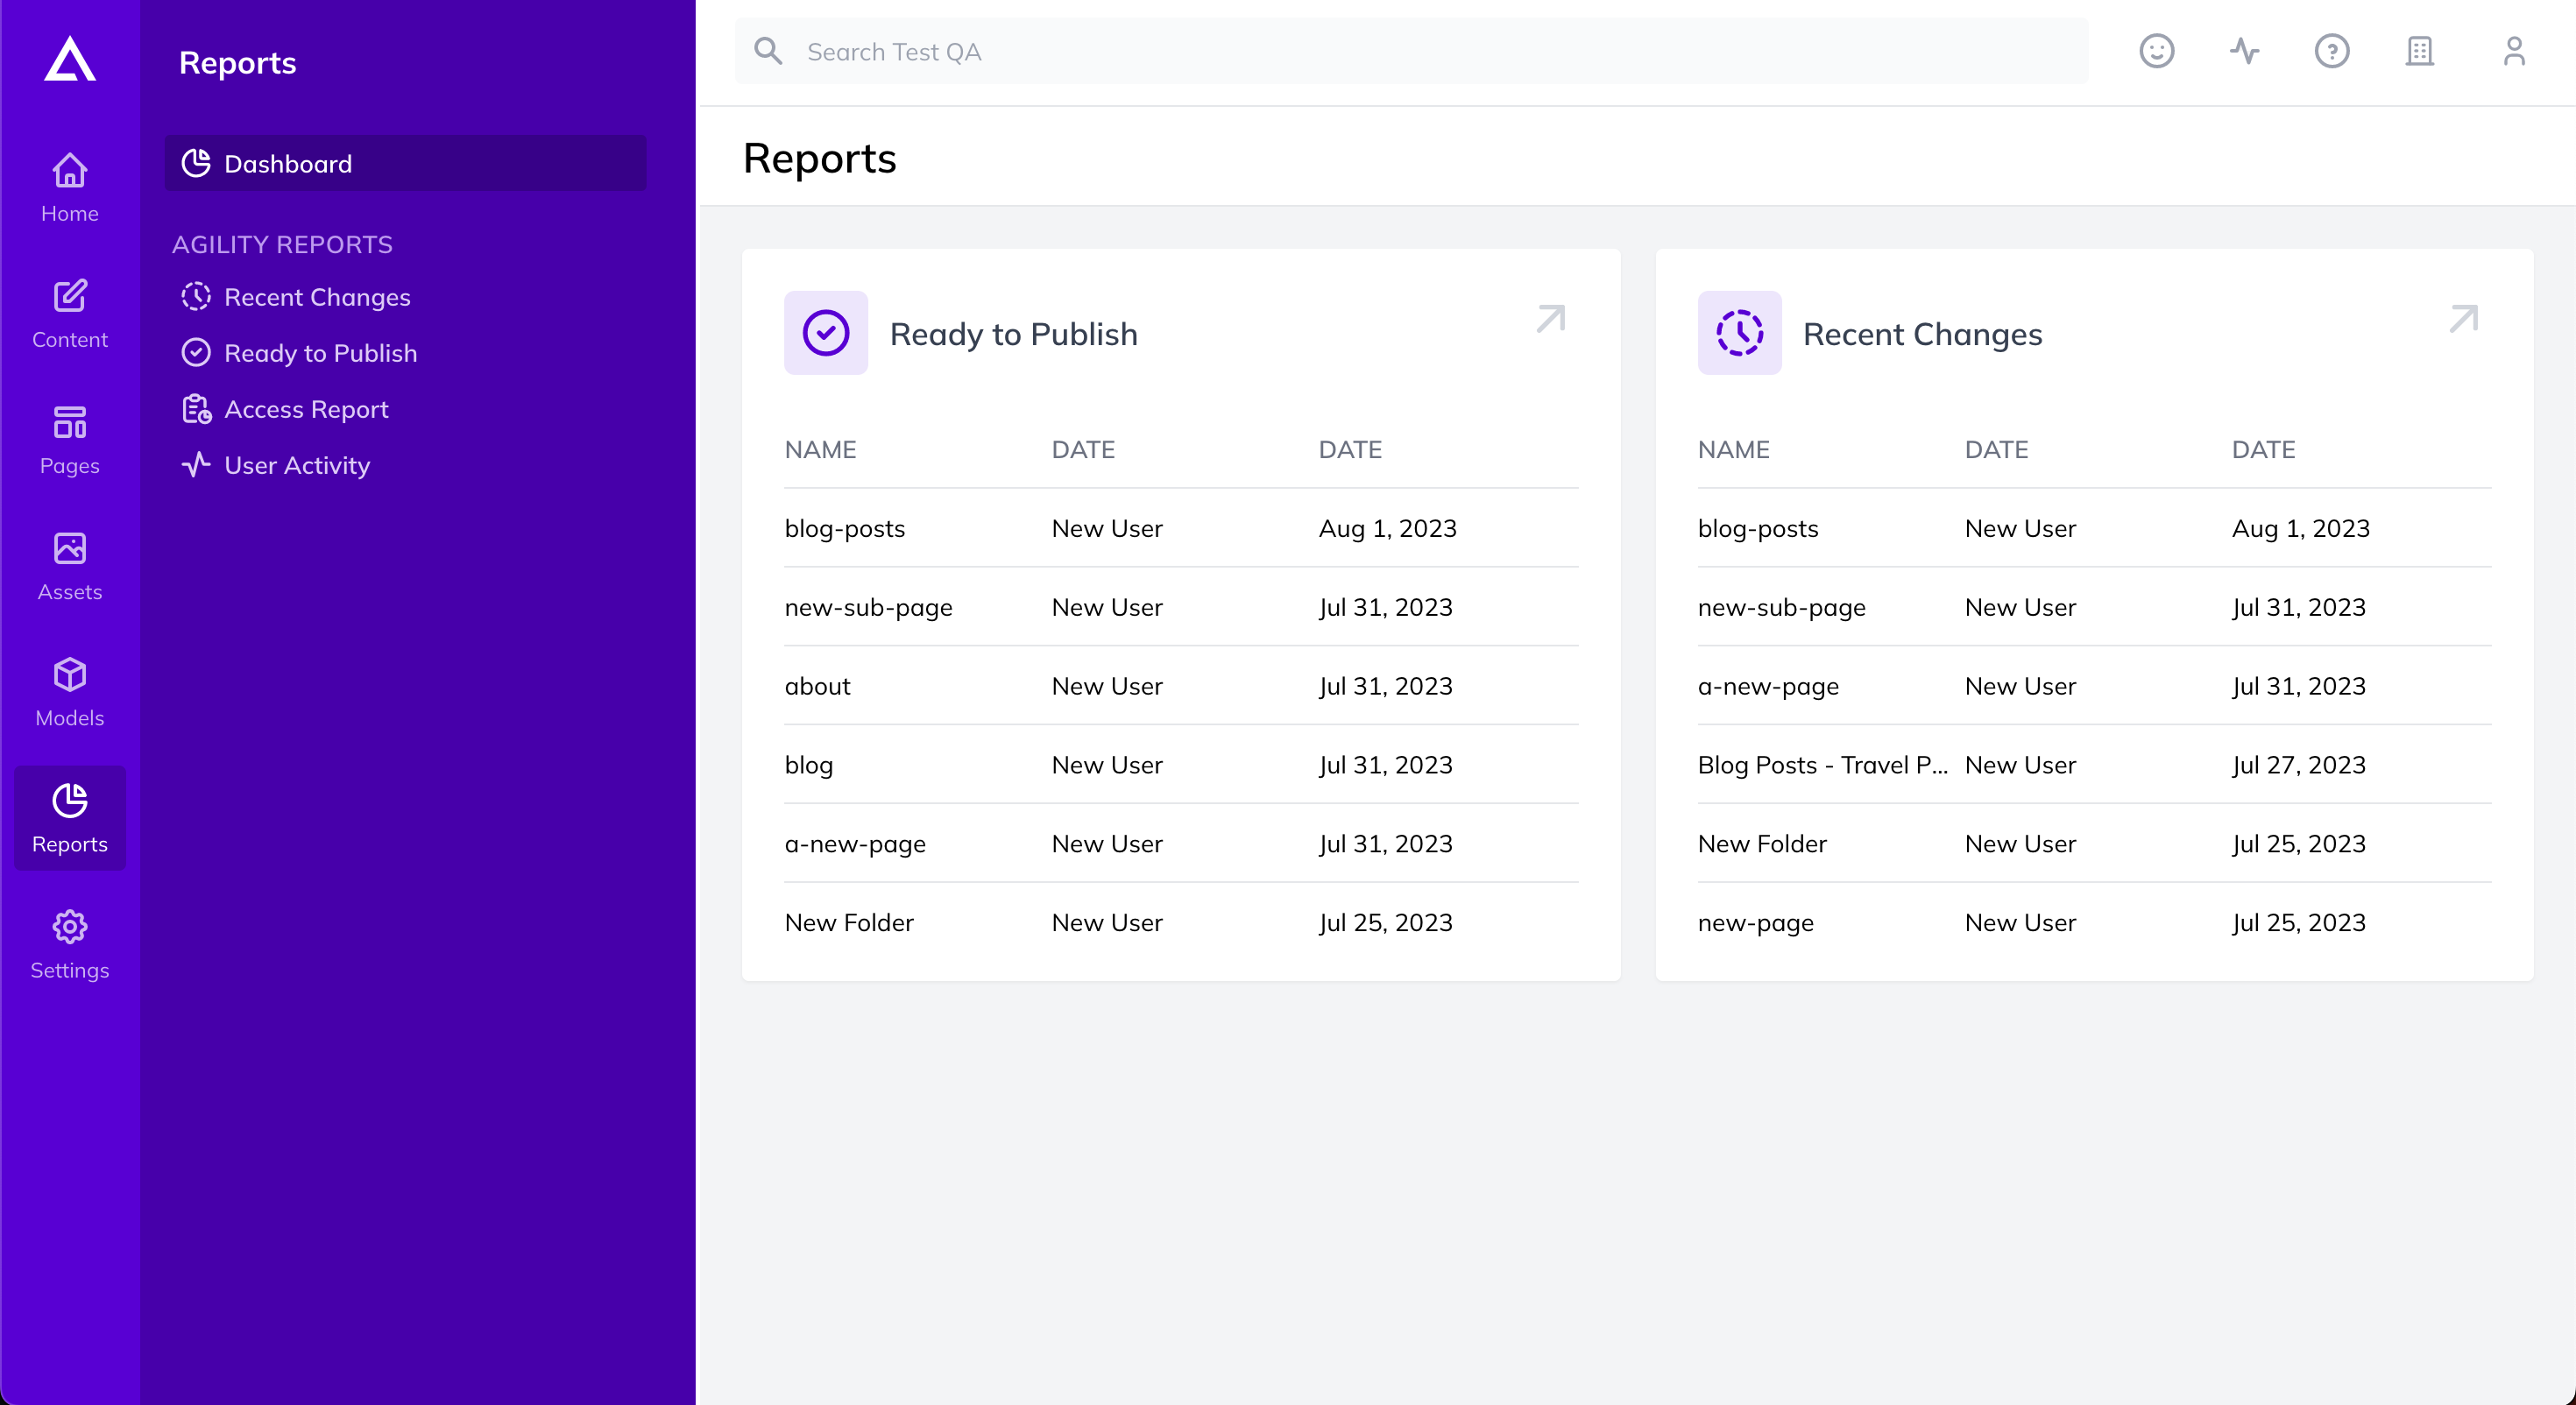The height and width of the screenshot is (1405, 2576).
Task: Open the activity pulse icon in header
Action: (2245, 51)
